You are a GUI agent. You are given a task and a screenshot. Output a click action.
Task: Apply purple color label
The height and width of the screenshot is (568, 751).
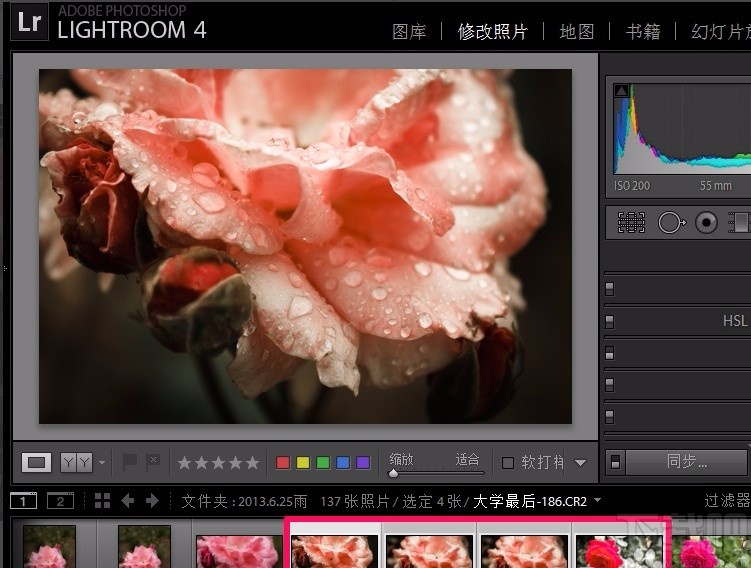[363, 463]
